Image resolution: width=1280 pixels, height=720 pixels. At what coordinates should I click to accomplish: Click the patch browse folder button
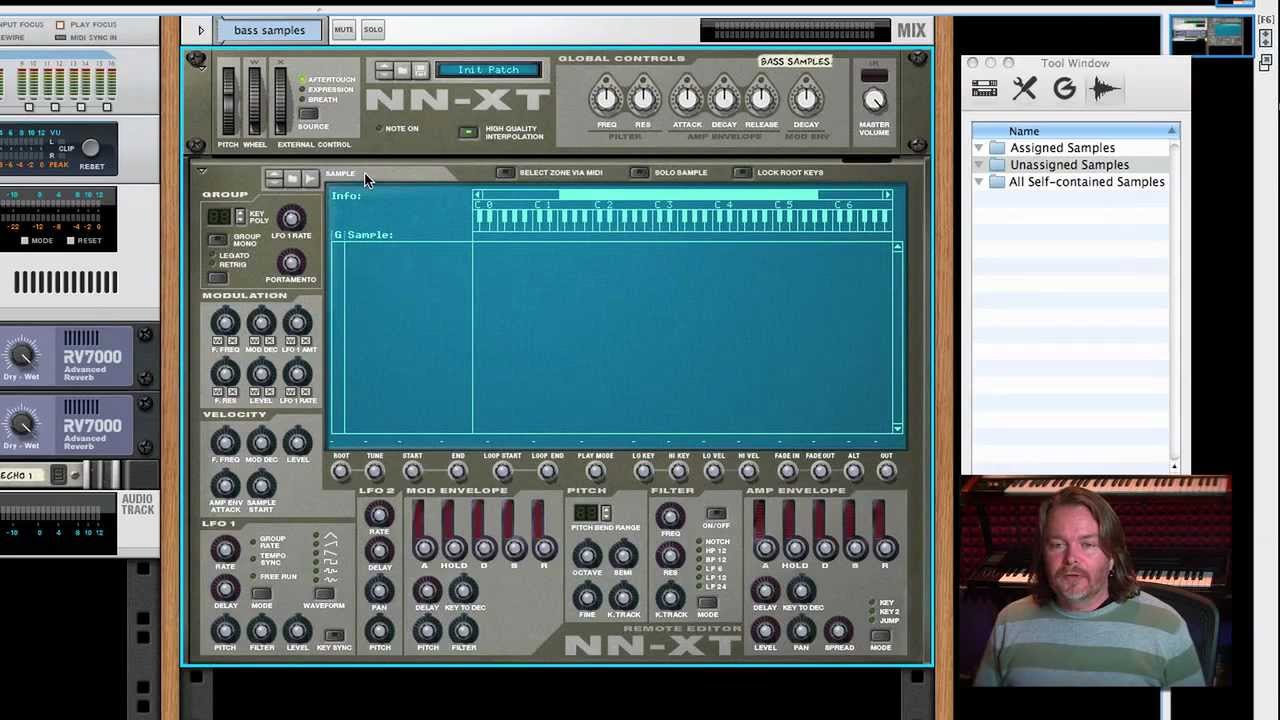(x=402, y=70)
